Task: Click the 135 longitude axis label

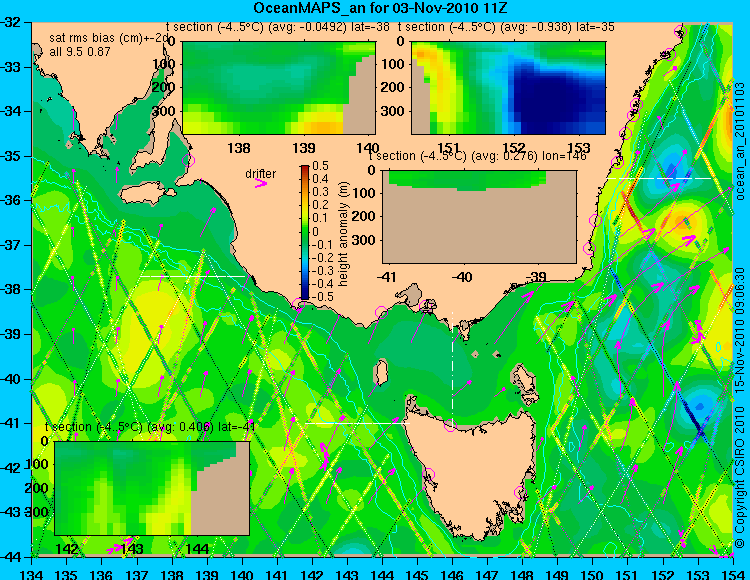Action: (x=67, y=574)
